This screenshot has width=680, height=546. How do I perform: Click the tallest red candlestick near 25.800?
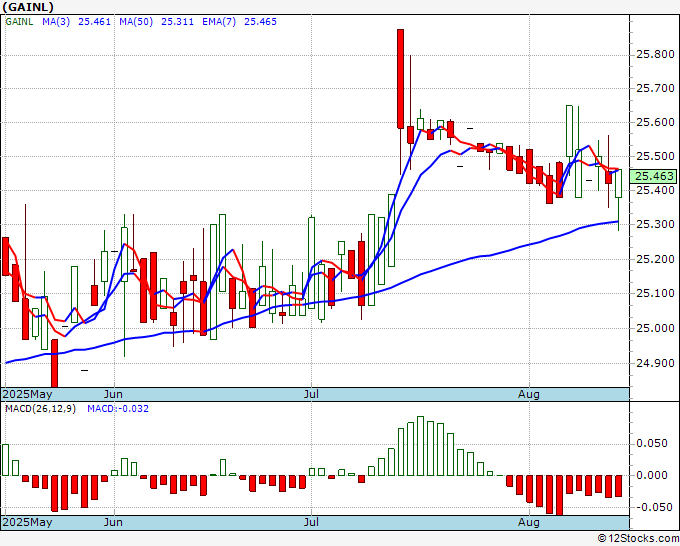400,79
